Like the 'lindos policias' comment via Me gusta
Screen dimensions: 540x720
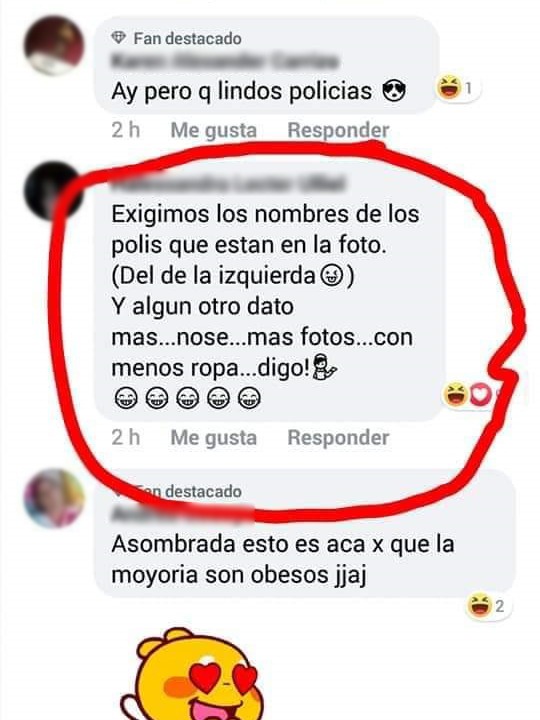point(214,130)
